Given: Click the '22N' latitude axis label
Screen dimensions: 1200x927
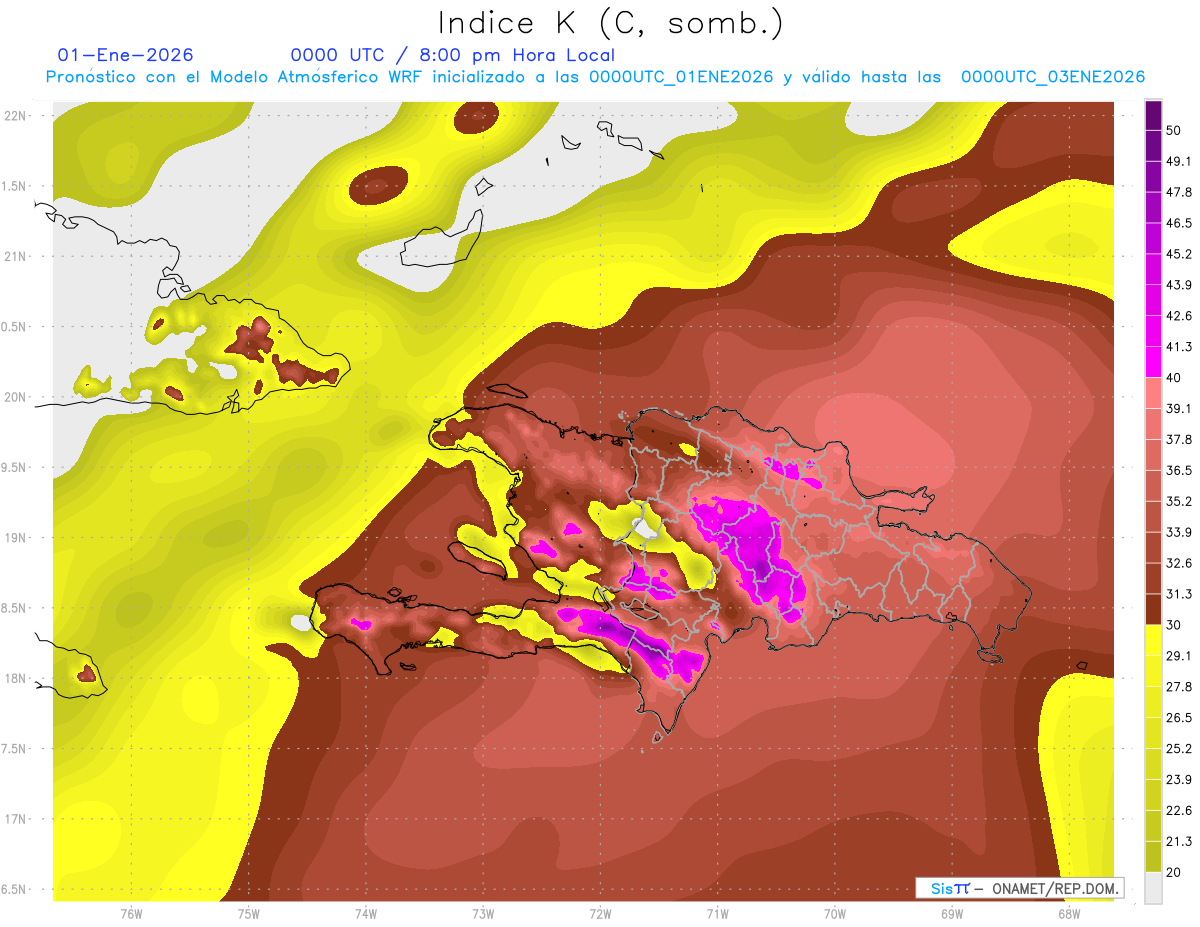Looking at the screenshot, I should click(x=16, y=115).
